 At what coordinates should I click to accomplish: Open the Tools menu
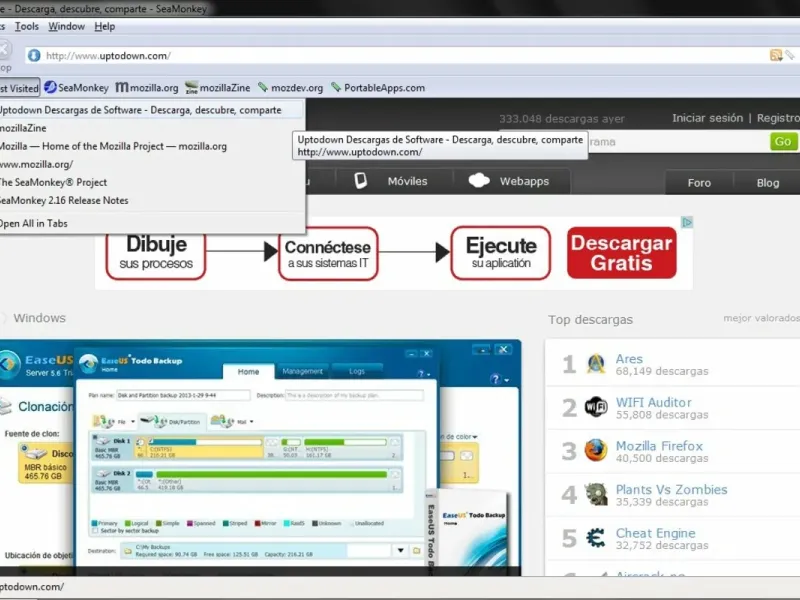(x=27, y=27)
